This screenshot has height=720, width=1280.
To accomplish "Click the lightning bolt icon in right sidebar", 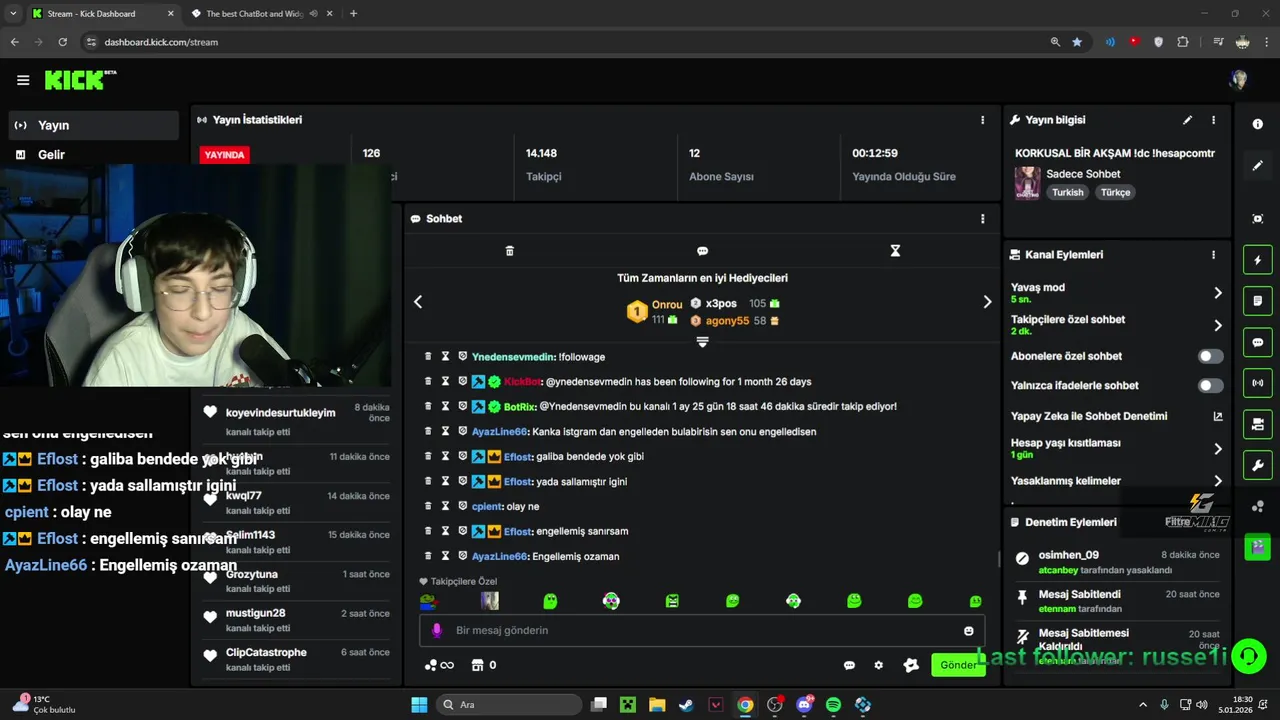I will [x=1258, y=261].
